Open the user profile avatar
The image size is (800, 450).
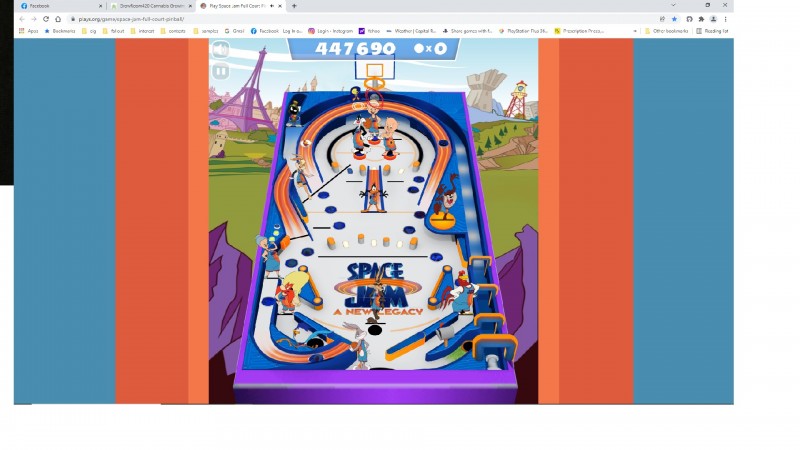[x=713, y=19]
